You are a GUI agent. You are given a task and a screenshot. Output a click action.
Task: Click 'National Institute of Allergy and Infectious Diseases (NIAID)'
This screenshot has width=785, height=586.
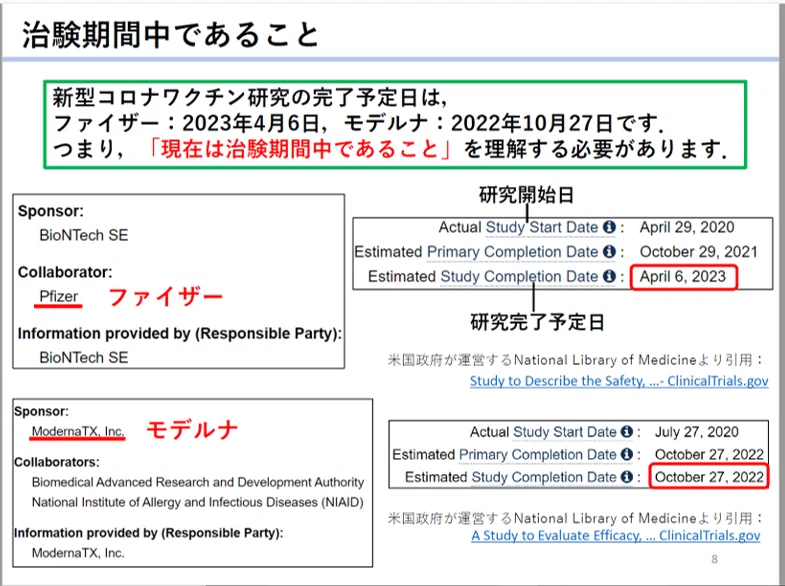click(198, 502)
